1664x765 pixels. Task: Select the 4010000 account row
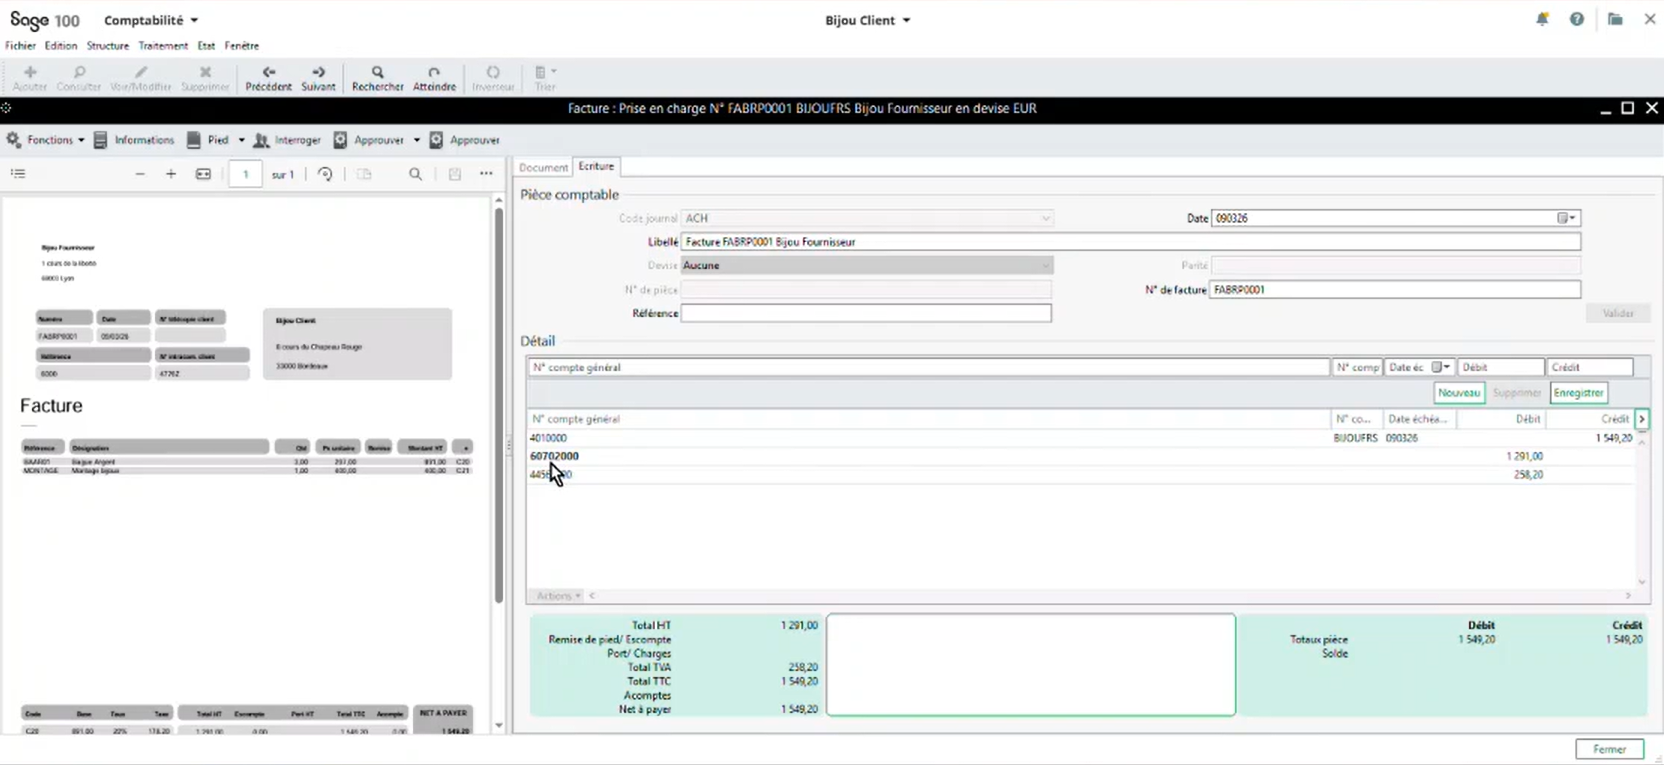pos(1081,438)
